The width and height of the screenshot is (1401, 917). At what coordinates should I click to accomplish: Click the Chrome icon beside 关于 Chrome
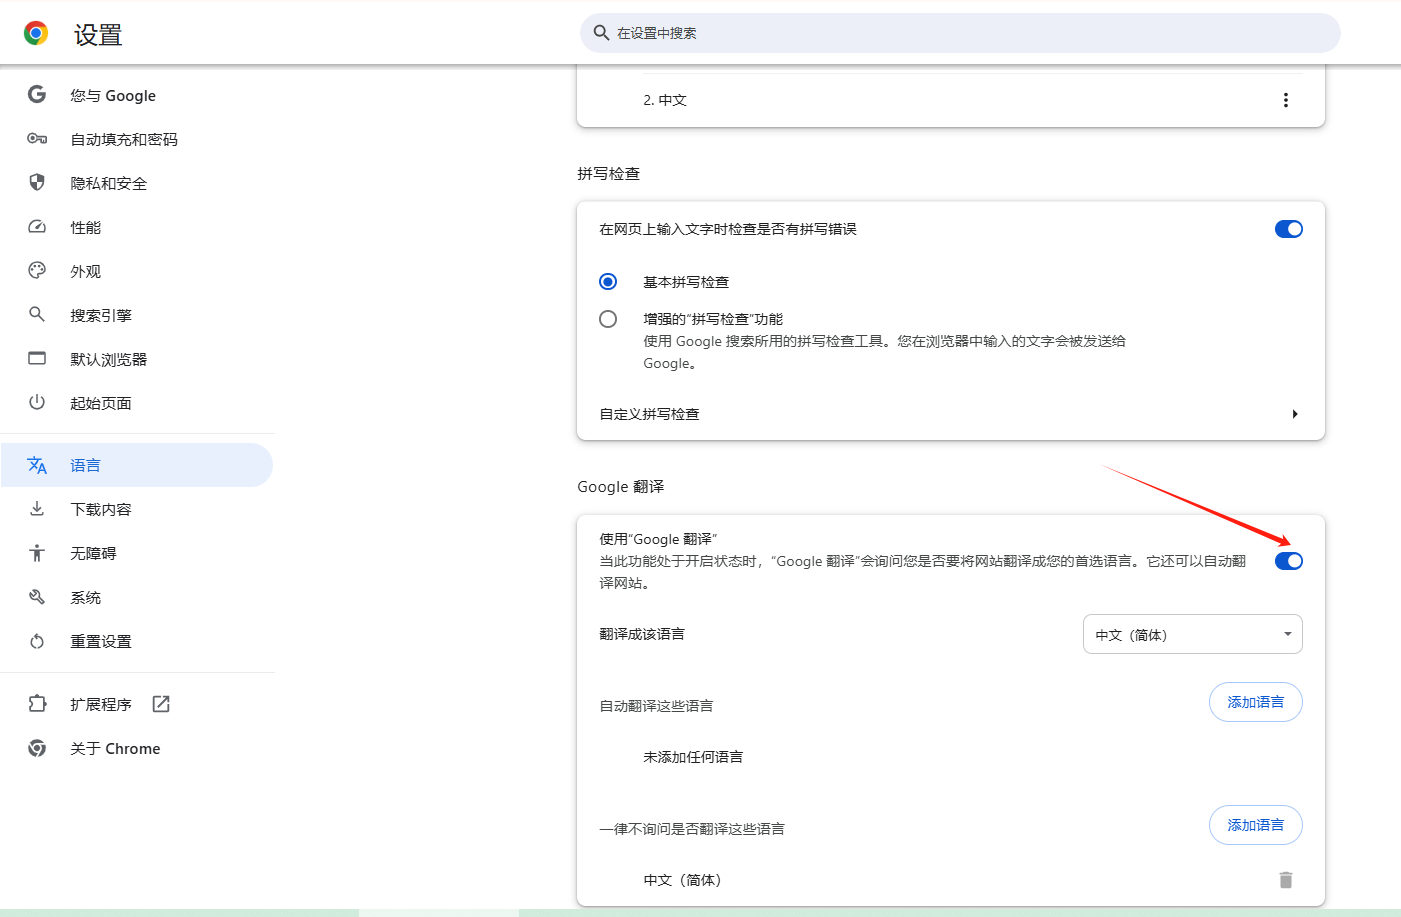click(37, 748)
